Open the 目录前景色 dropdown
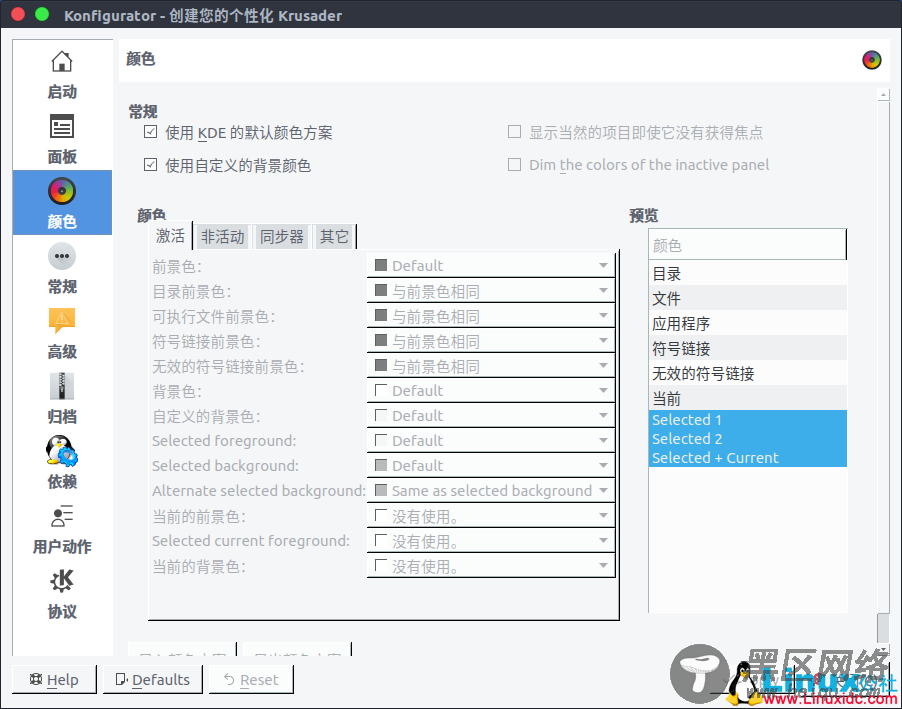This screenshot has height=709, width=902. pos(491,291)
